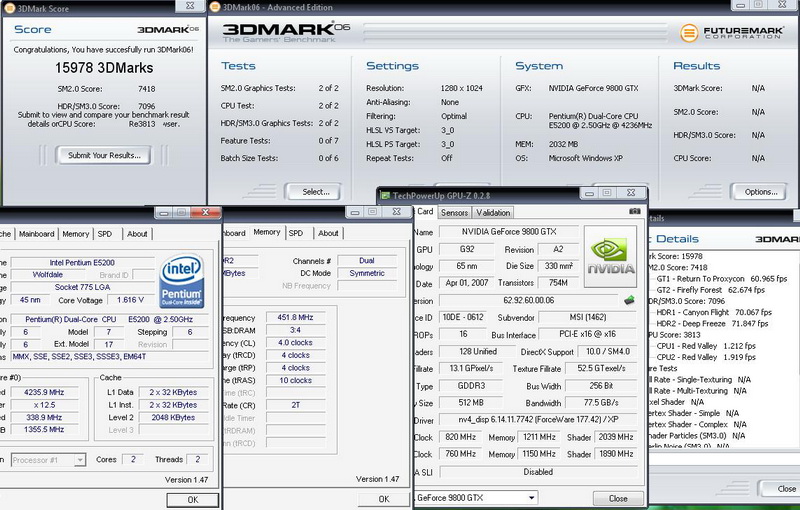This screenshot has width=800, height=510.
Task: Open About tab in CPU-Z CPU window
Action: tap(137, 234)
